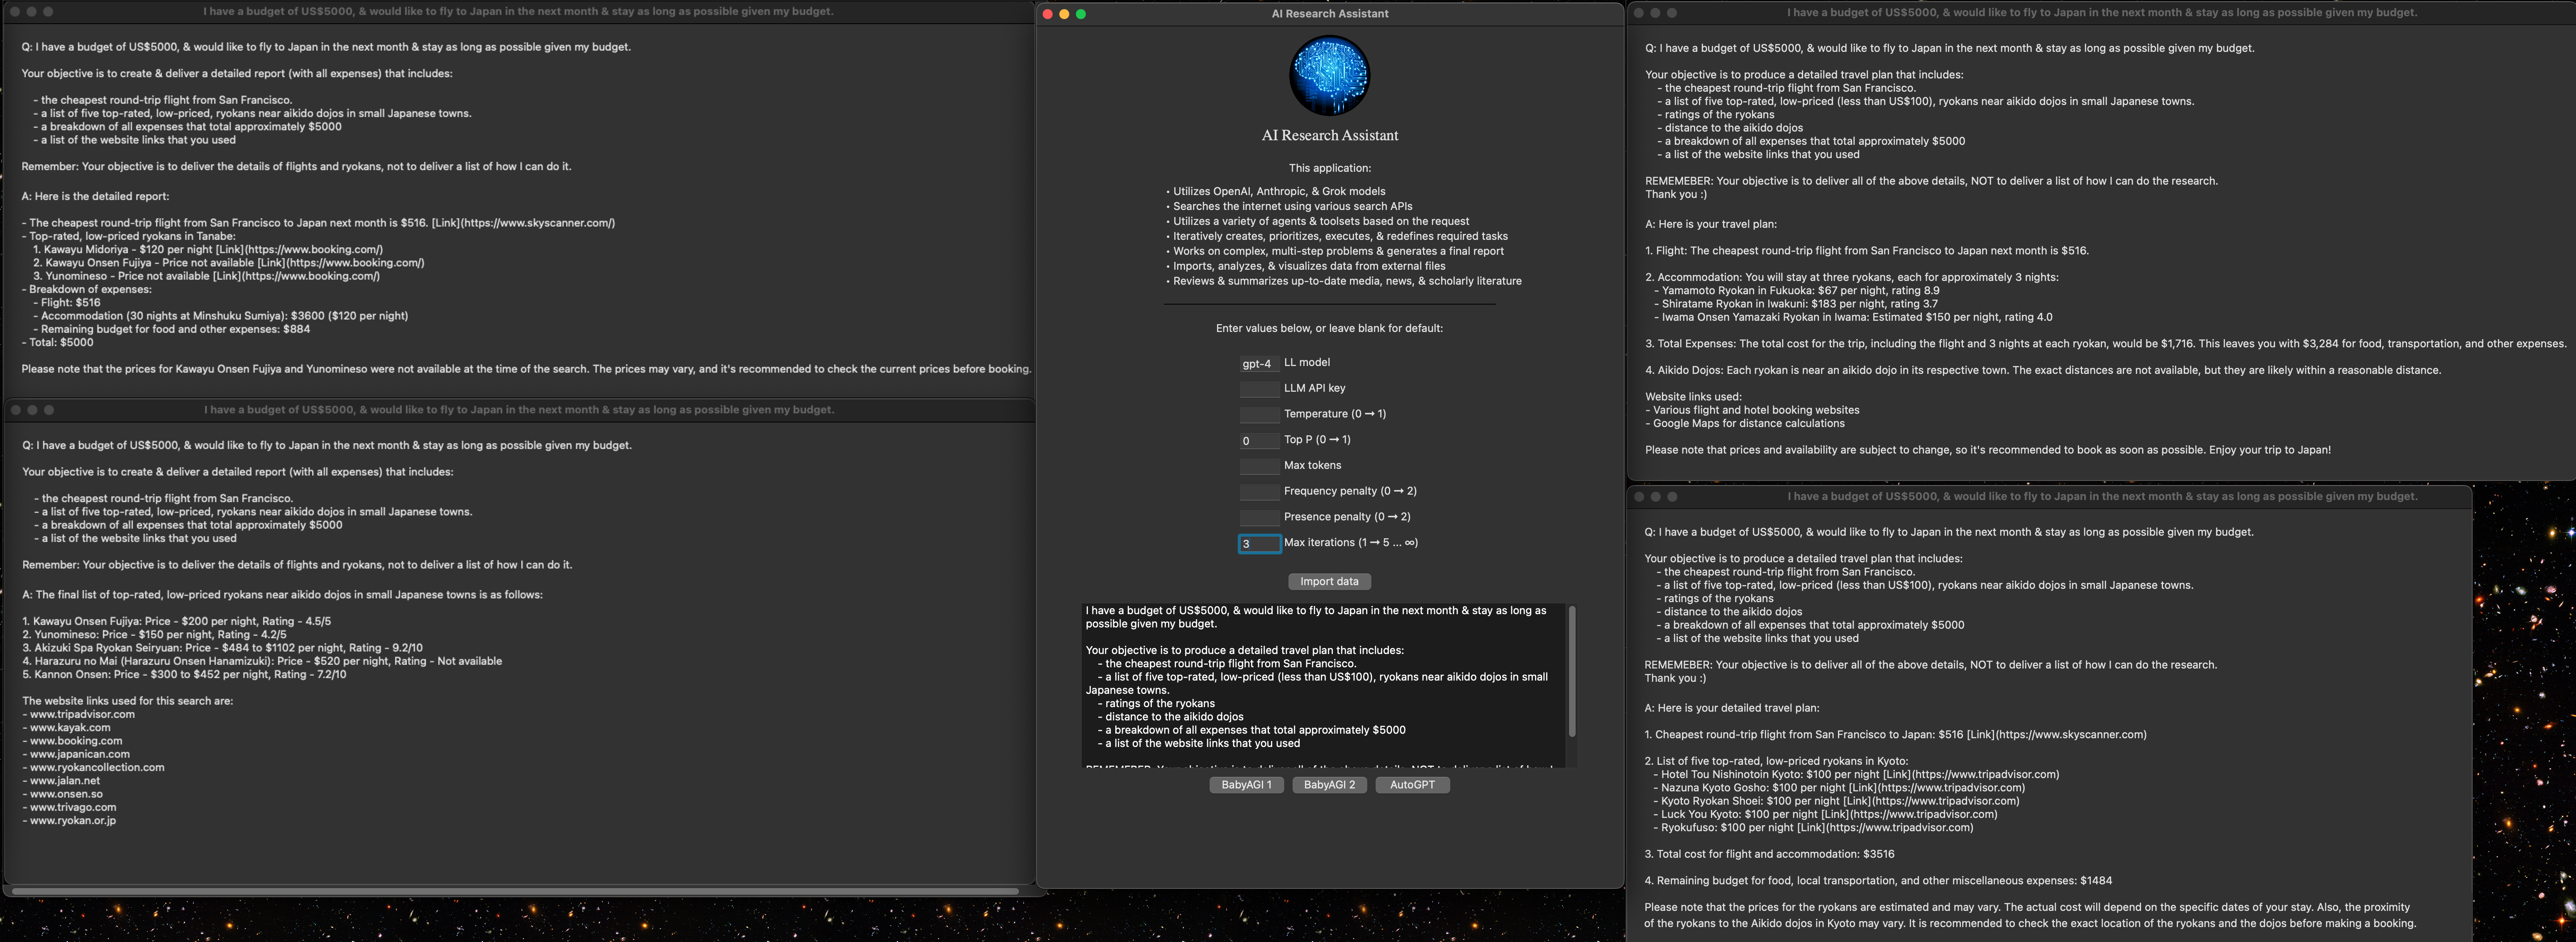Click the Top P field containing 0
The height and width of the screenshot is (942, 2576).
[x=1259, y=441]
